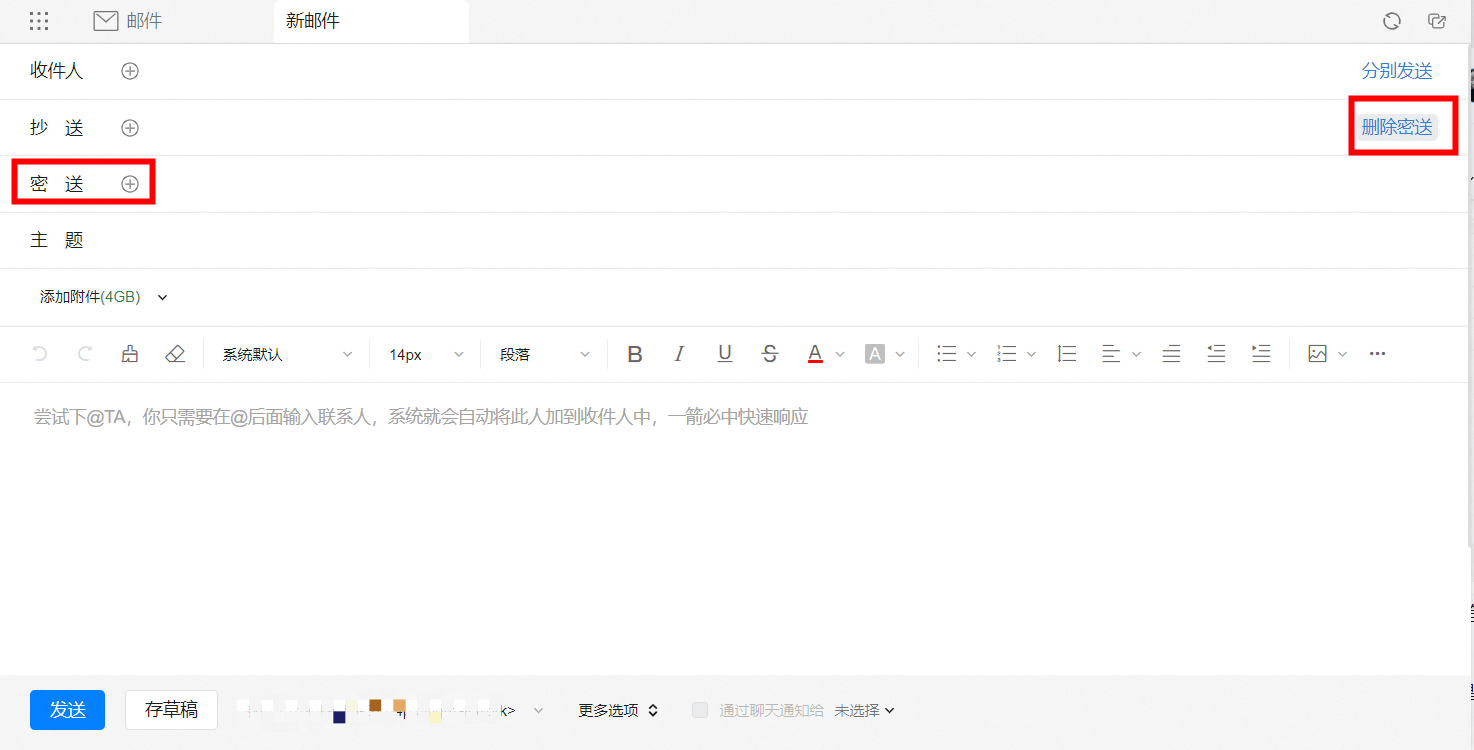Increase paragraph indent
This screenshot has height=750, width=1474.
1261,354
